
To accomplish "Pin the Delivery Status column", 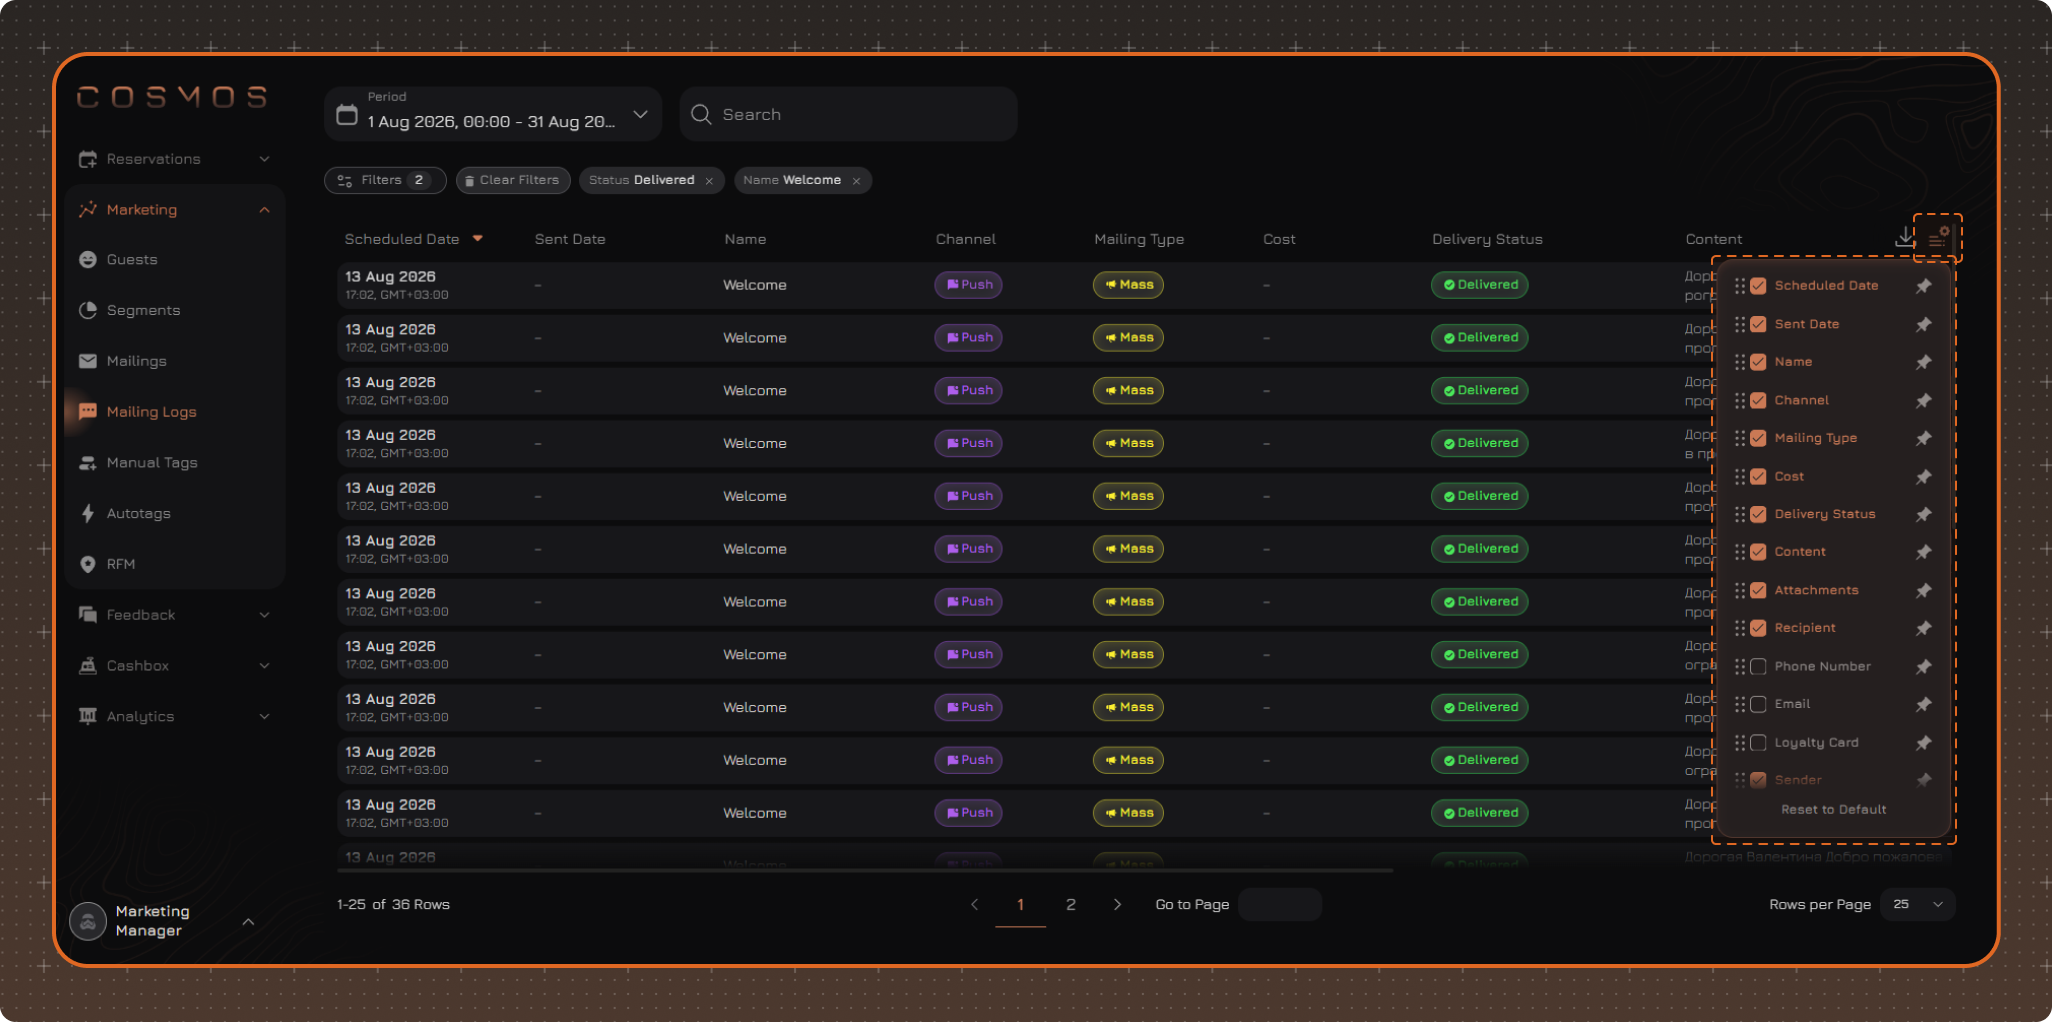I will tap(1923, 514).
